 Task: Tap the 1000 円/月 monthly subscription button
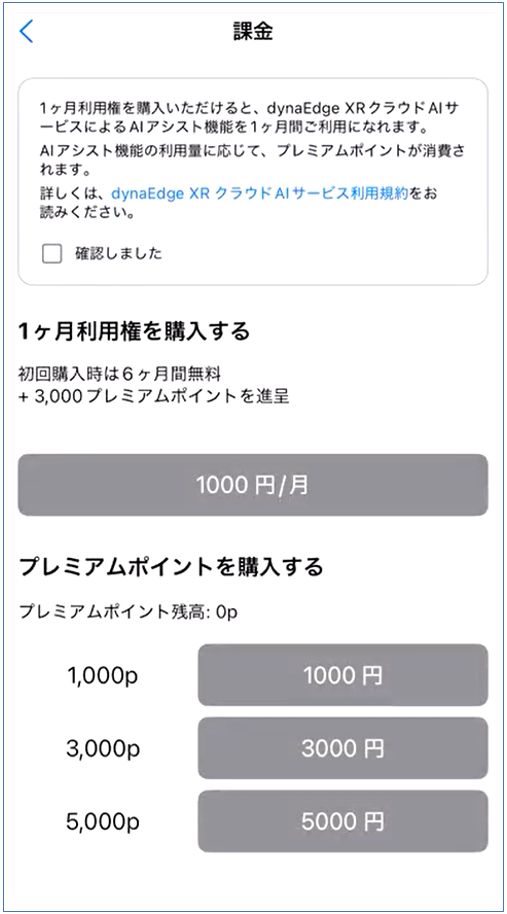click(x=253, y=485)
